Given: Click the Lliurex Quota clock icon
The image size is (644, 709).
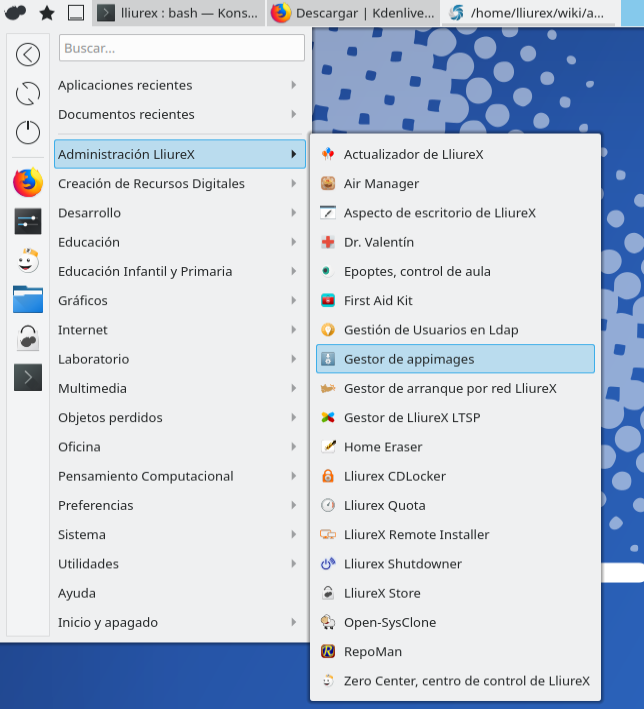Looking at the screenshot, I should 328,505.
